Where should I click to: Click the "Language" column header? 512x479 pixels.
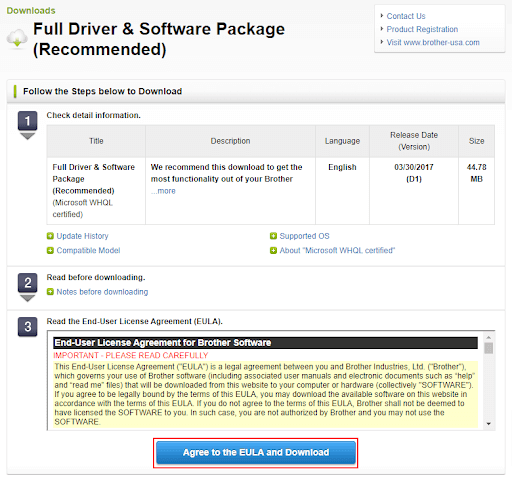pyautogui.click(x=342, y=141)
